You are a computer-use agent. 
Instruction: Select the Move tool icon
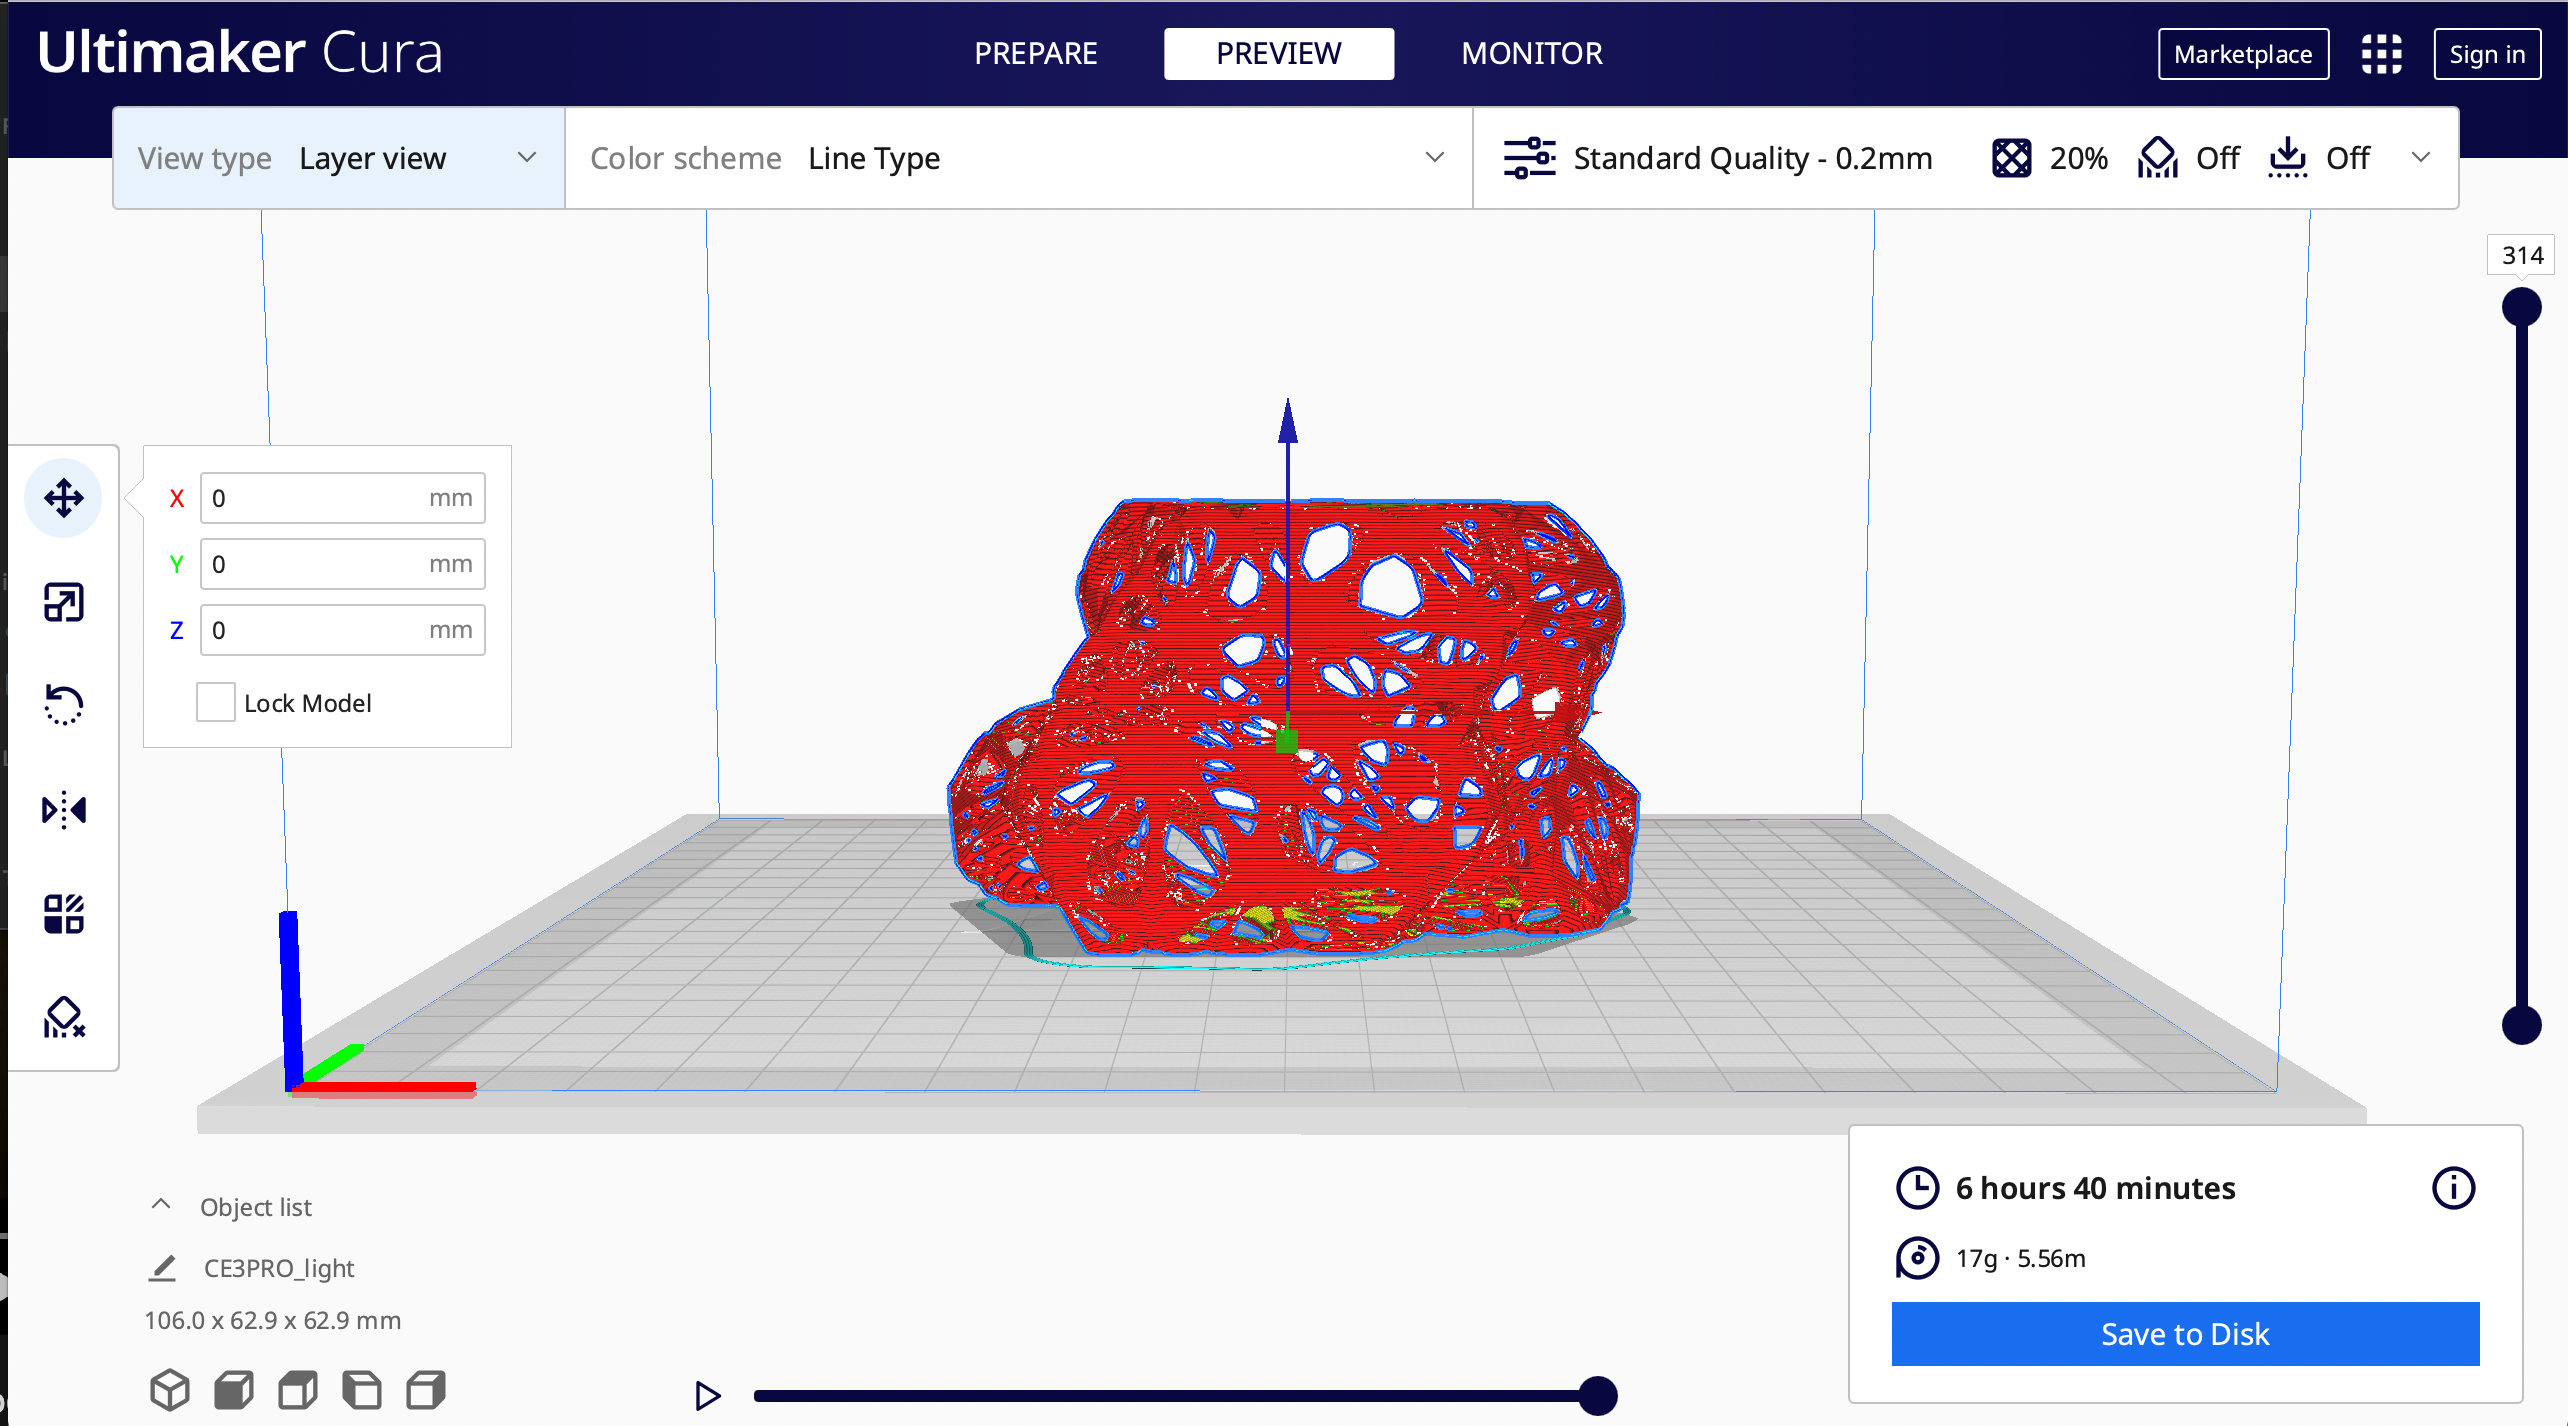(63, 497)
